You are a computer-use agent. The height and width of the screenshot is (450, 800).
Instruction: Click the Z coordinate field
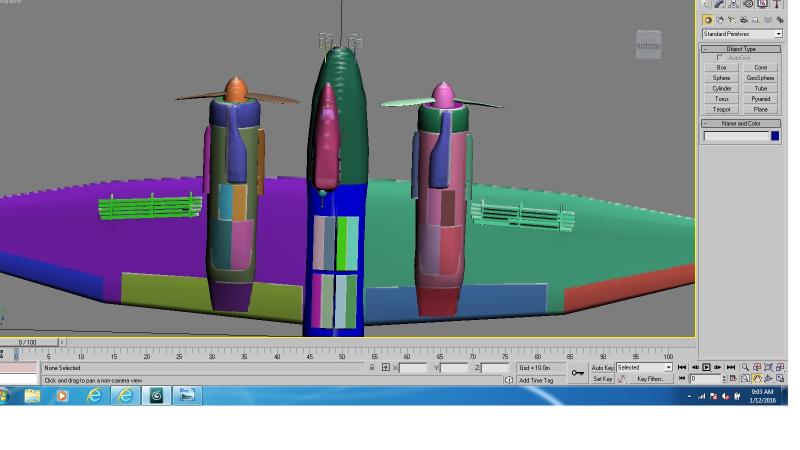click(x=495, y=368)
